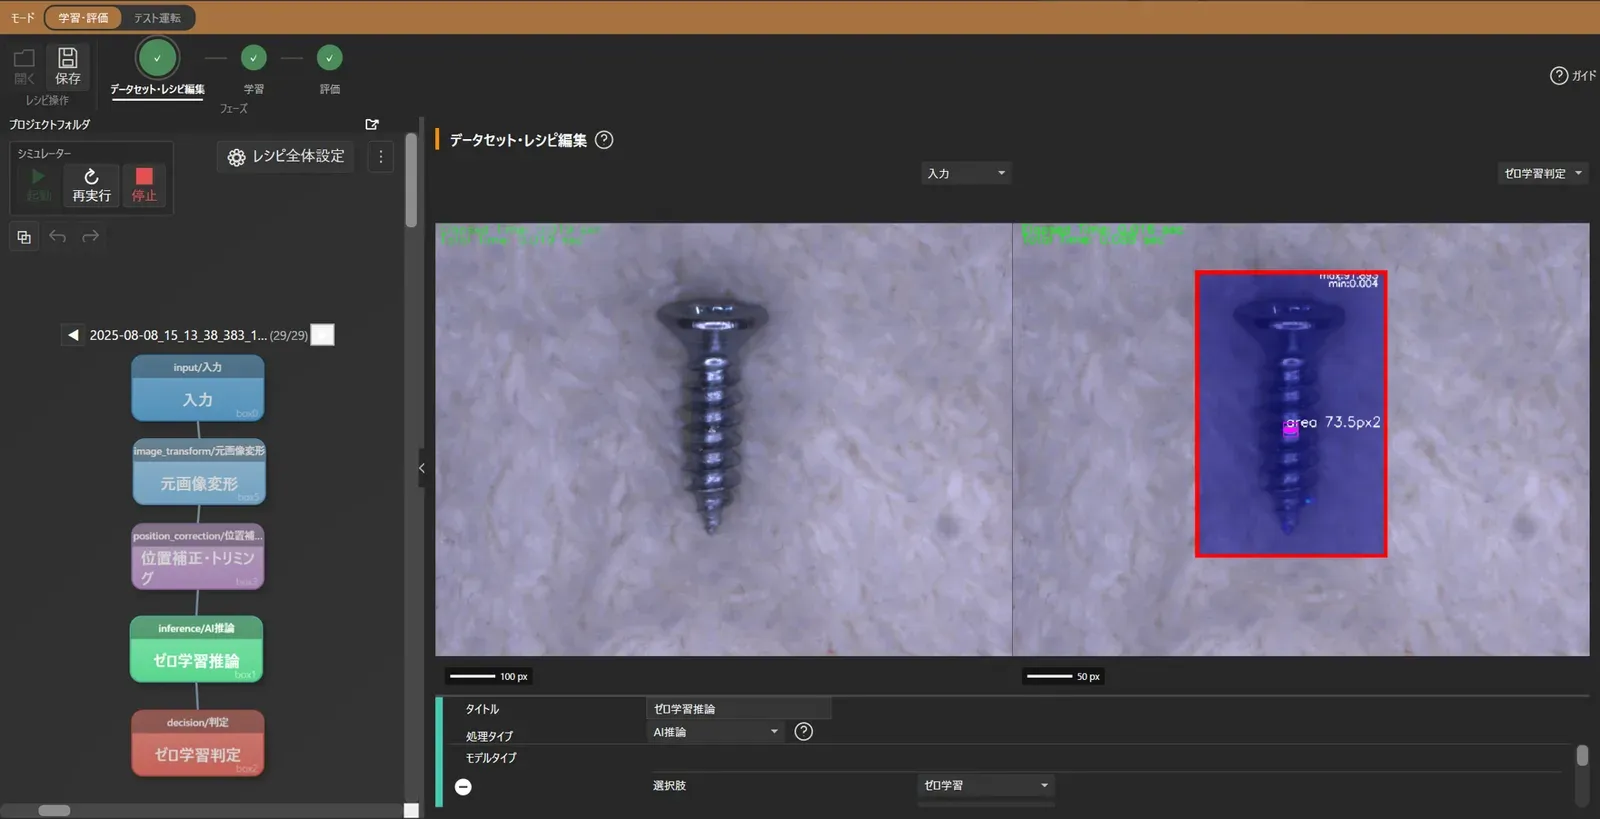Undo the last recipe edit
The width and height of the screenshot is (1600, 819).
pyautogui.click(x=58, y=237)
